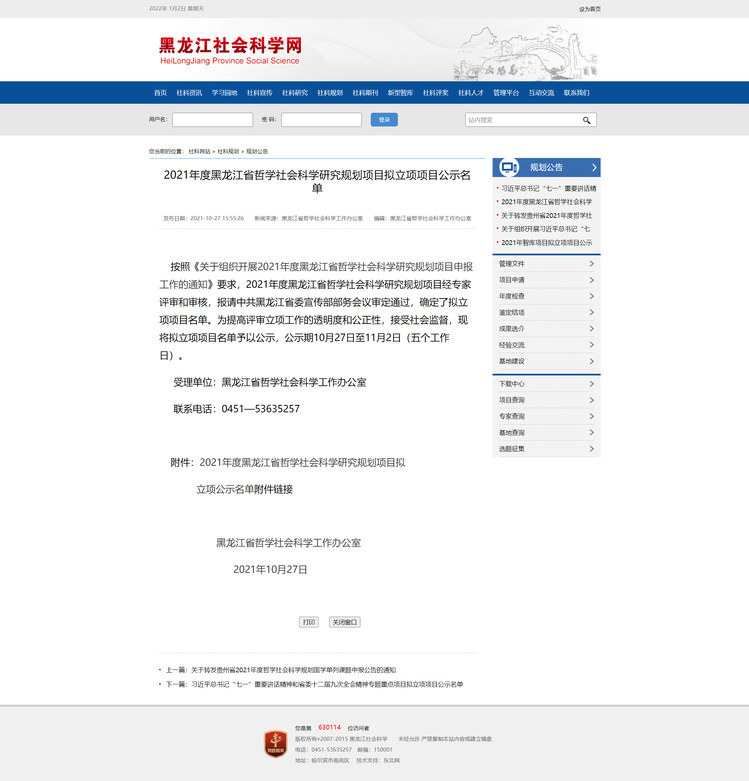The height and width of the screenshot is (781, 749).
Task: Click the chevron beside 管理文件
Action: tap(592, 263)
